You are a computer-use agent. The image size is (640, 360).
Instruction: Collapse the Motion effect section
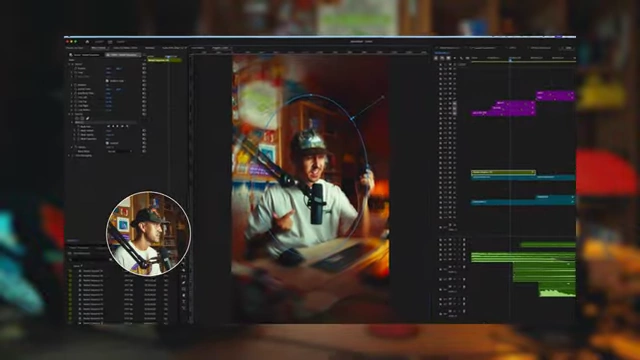pos(69,64)
